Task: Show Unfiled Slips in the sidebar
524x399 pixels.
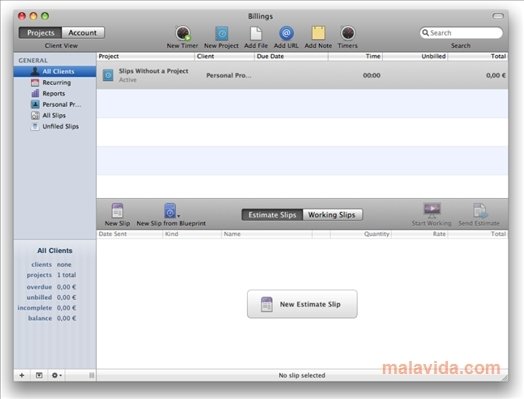Action: click(x=55, y=127)
